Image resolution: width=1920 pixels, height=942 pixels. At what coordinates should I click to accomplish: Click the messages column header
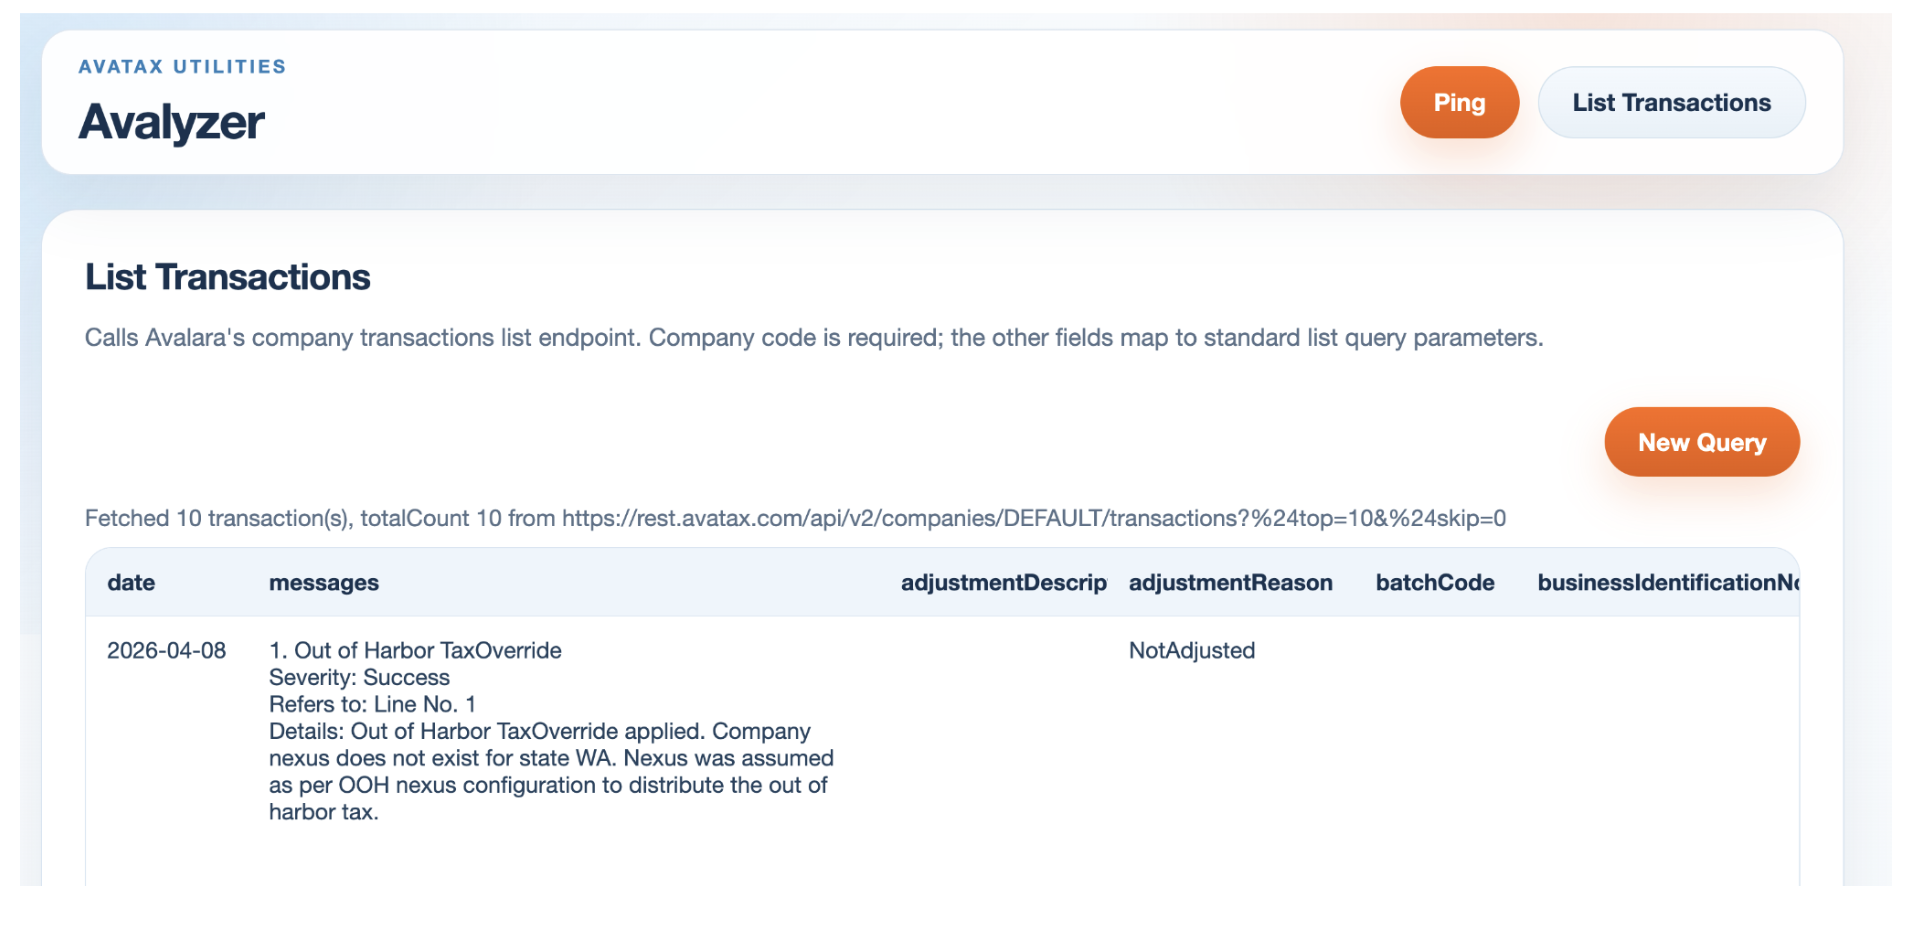coord(323,582)
